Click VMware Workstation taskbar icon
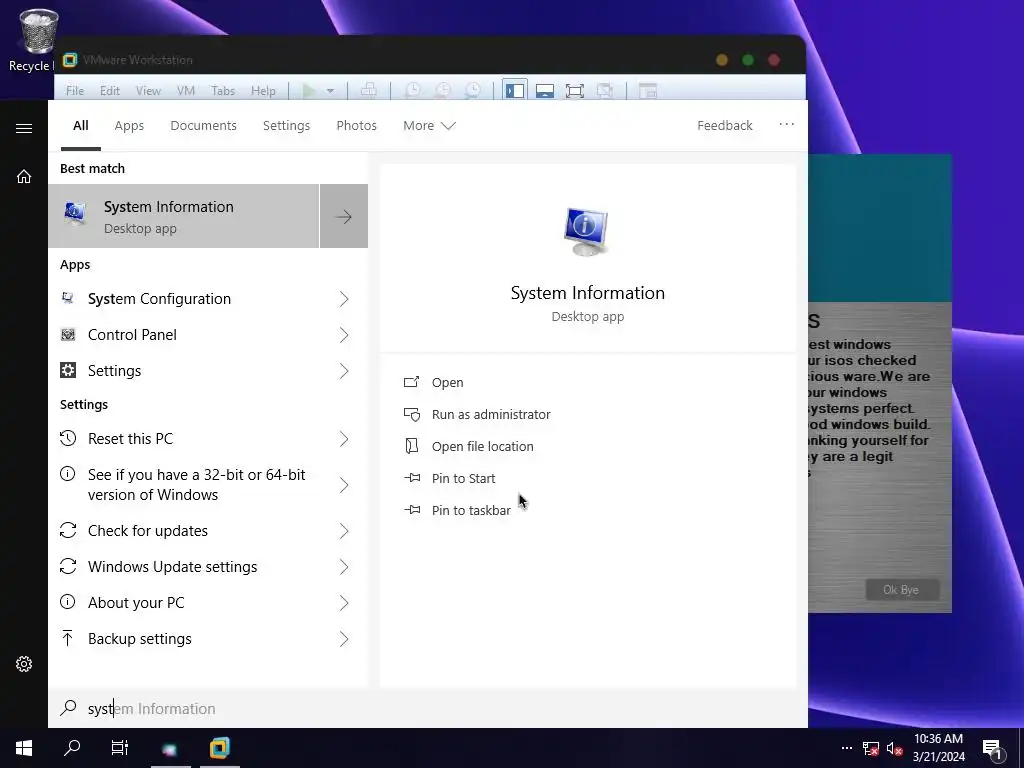The image size is (1024, 768). click(x=219, y=748)
